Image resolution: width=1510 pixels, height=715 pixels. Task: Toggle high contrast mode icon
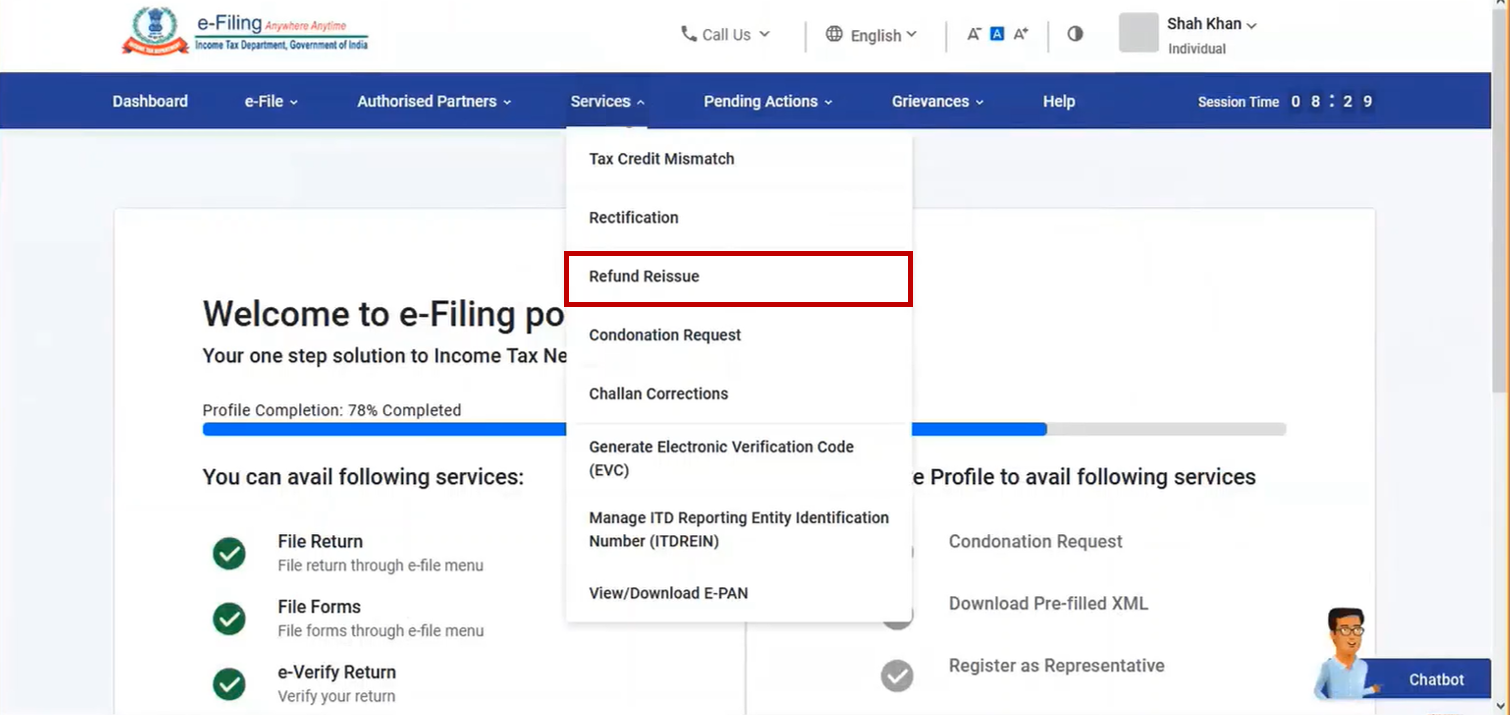click(x=1075, y=34)
